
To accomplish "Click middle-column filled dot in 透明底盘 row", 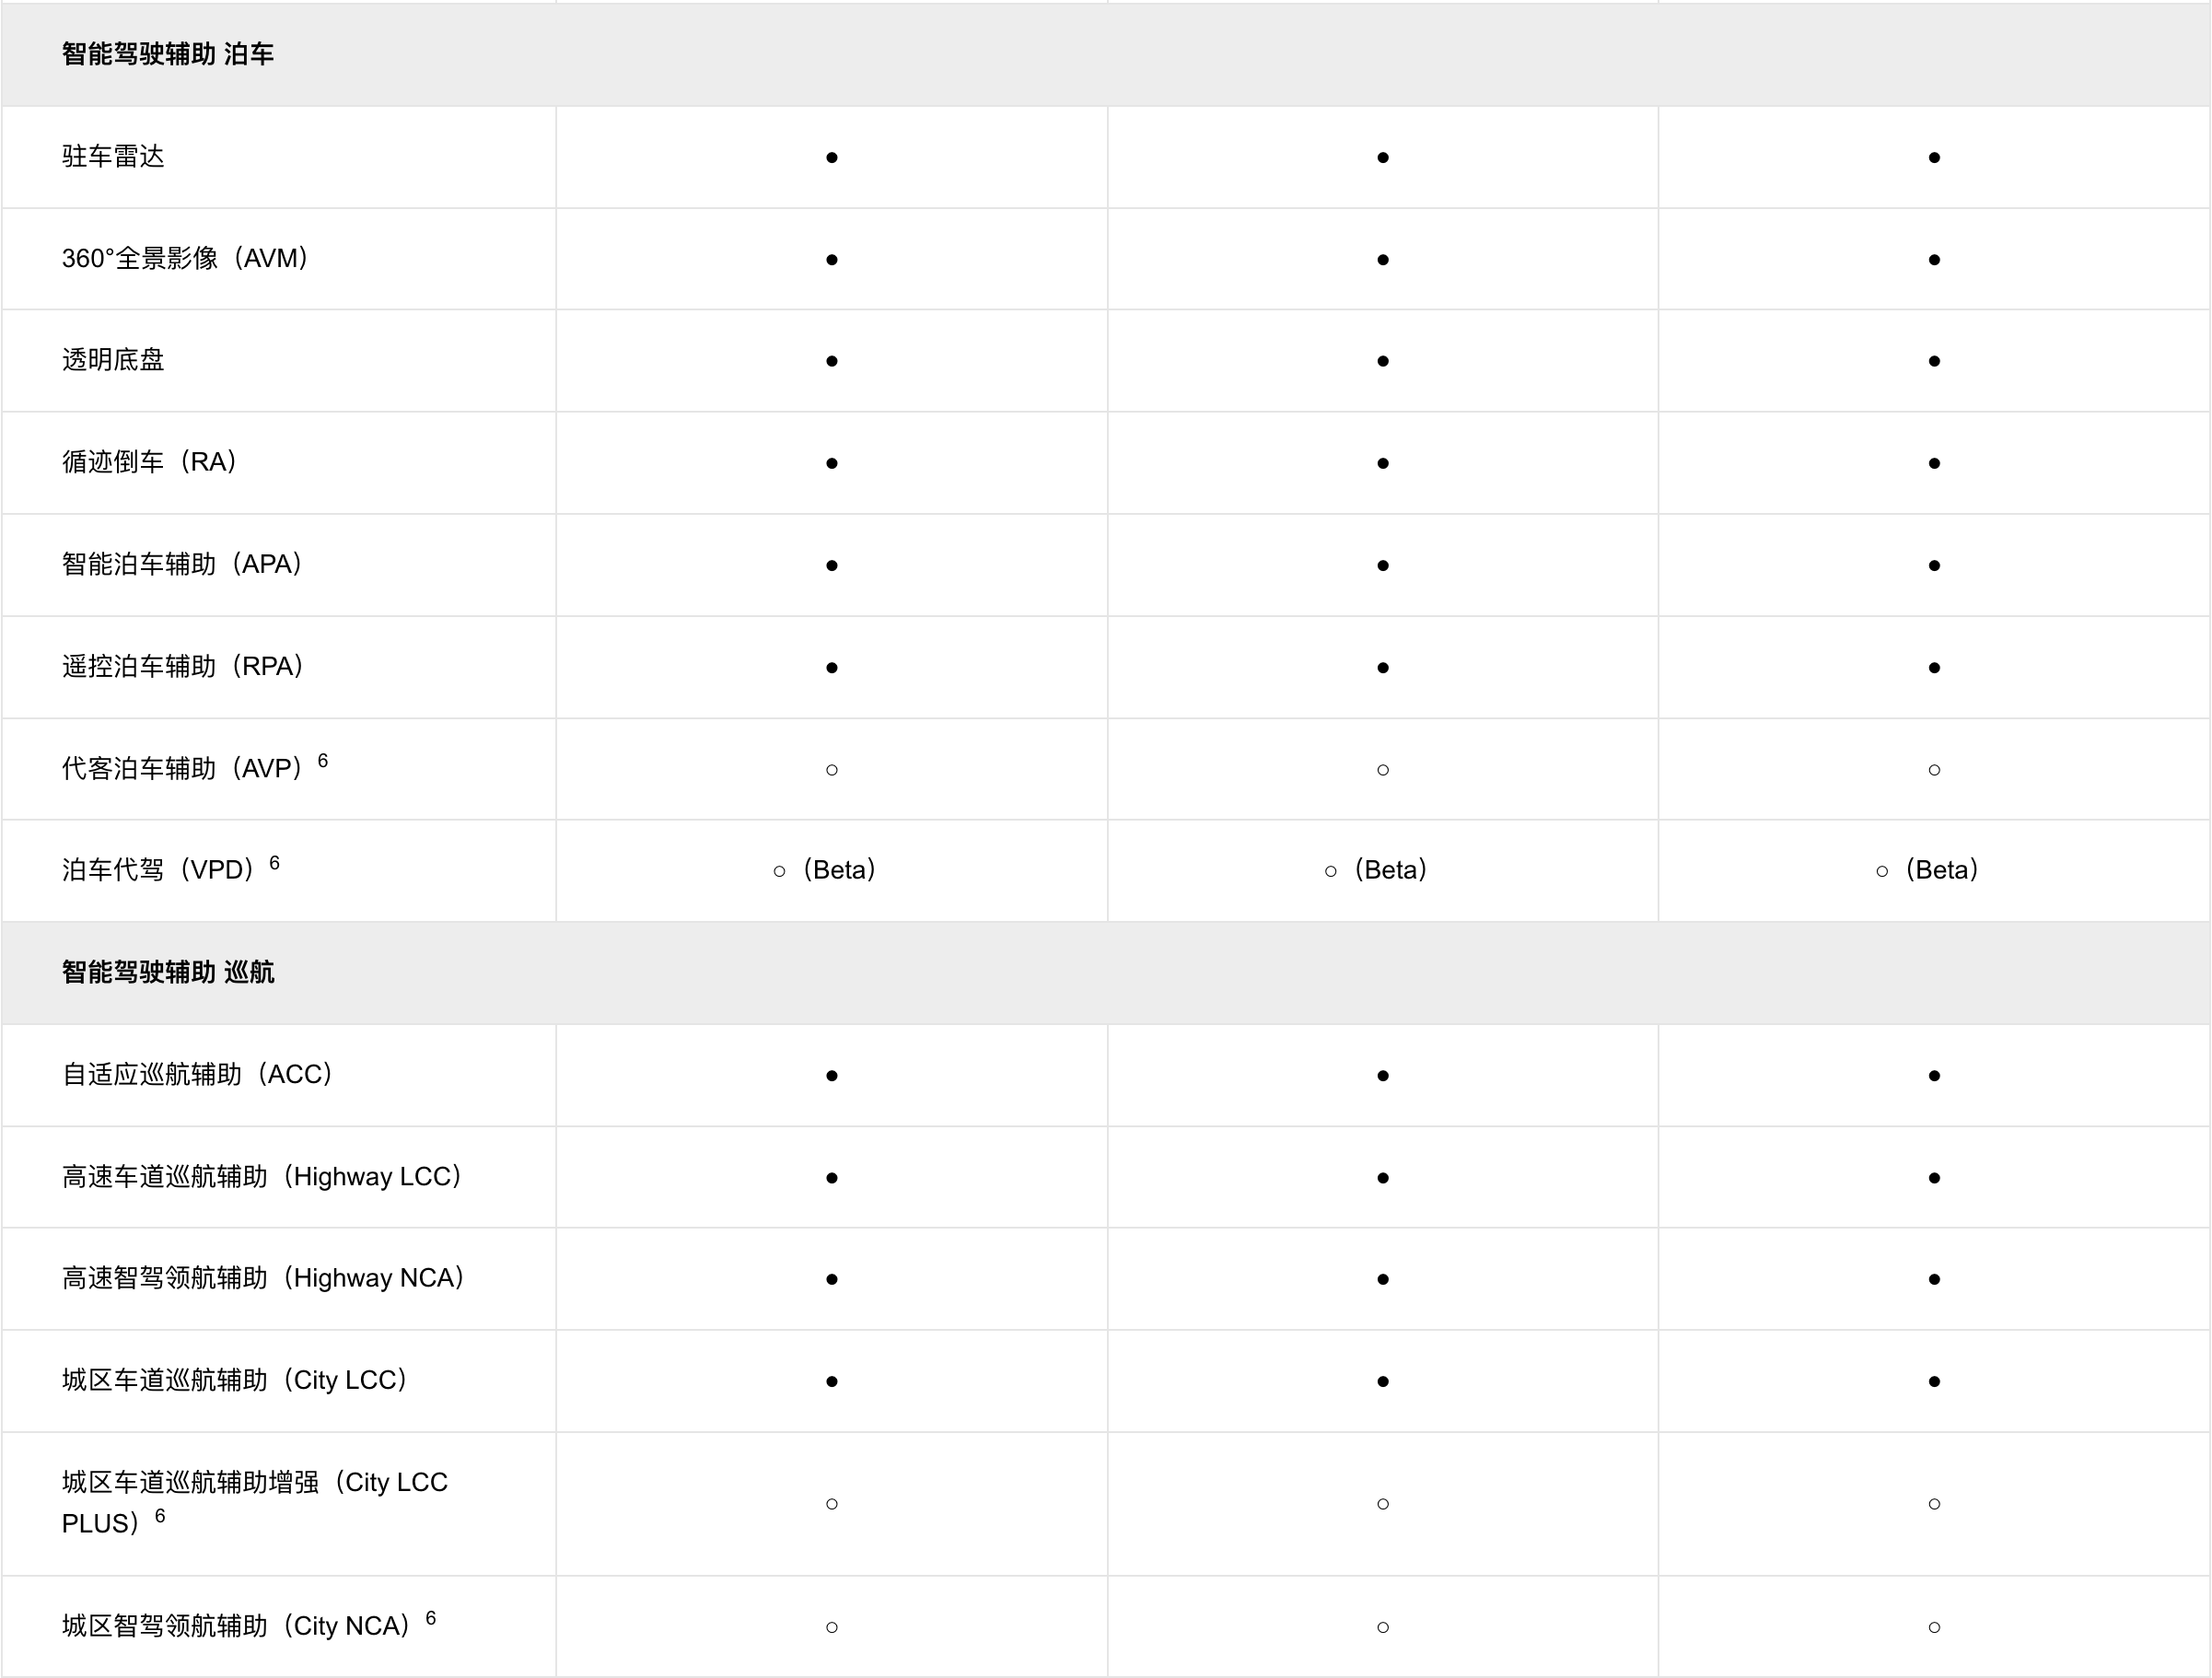I will pos(1383,361).
